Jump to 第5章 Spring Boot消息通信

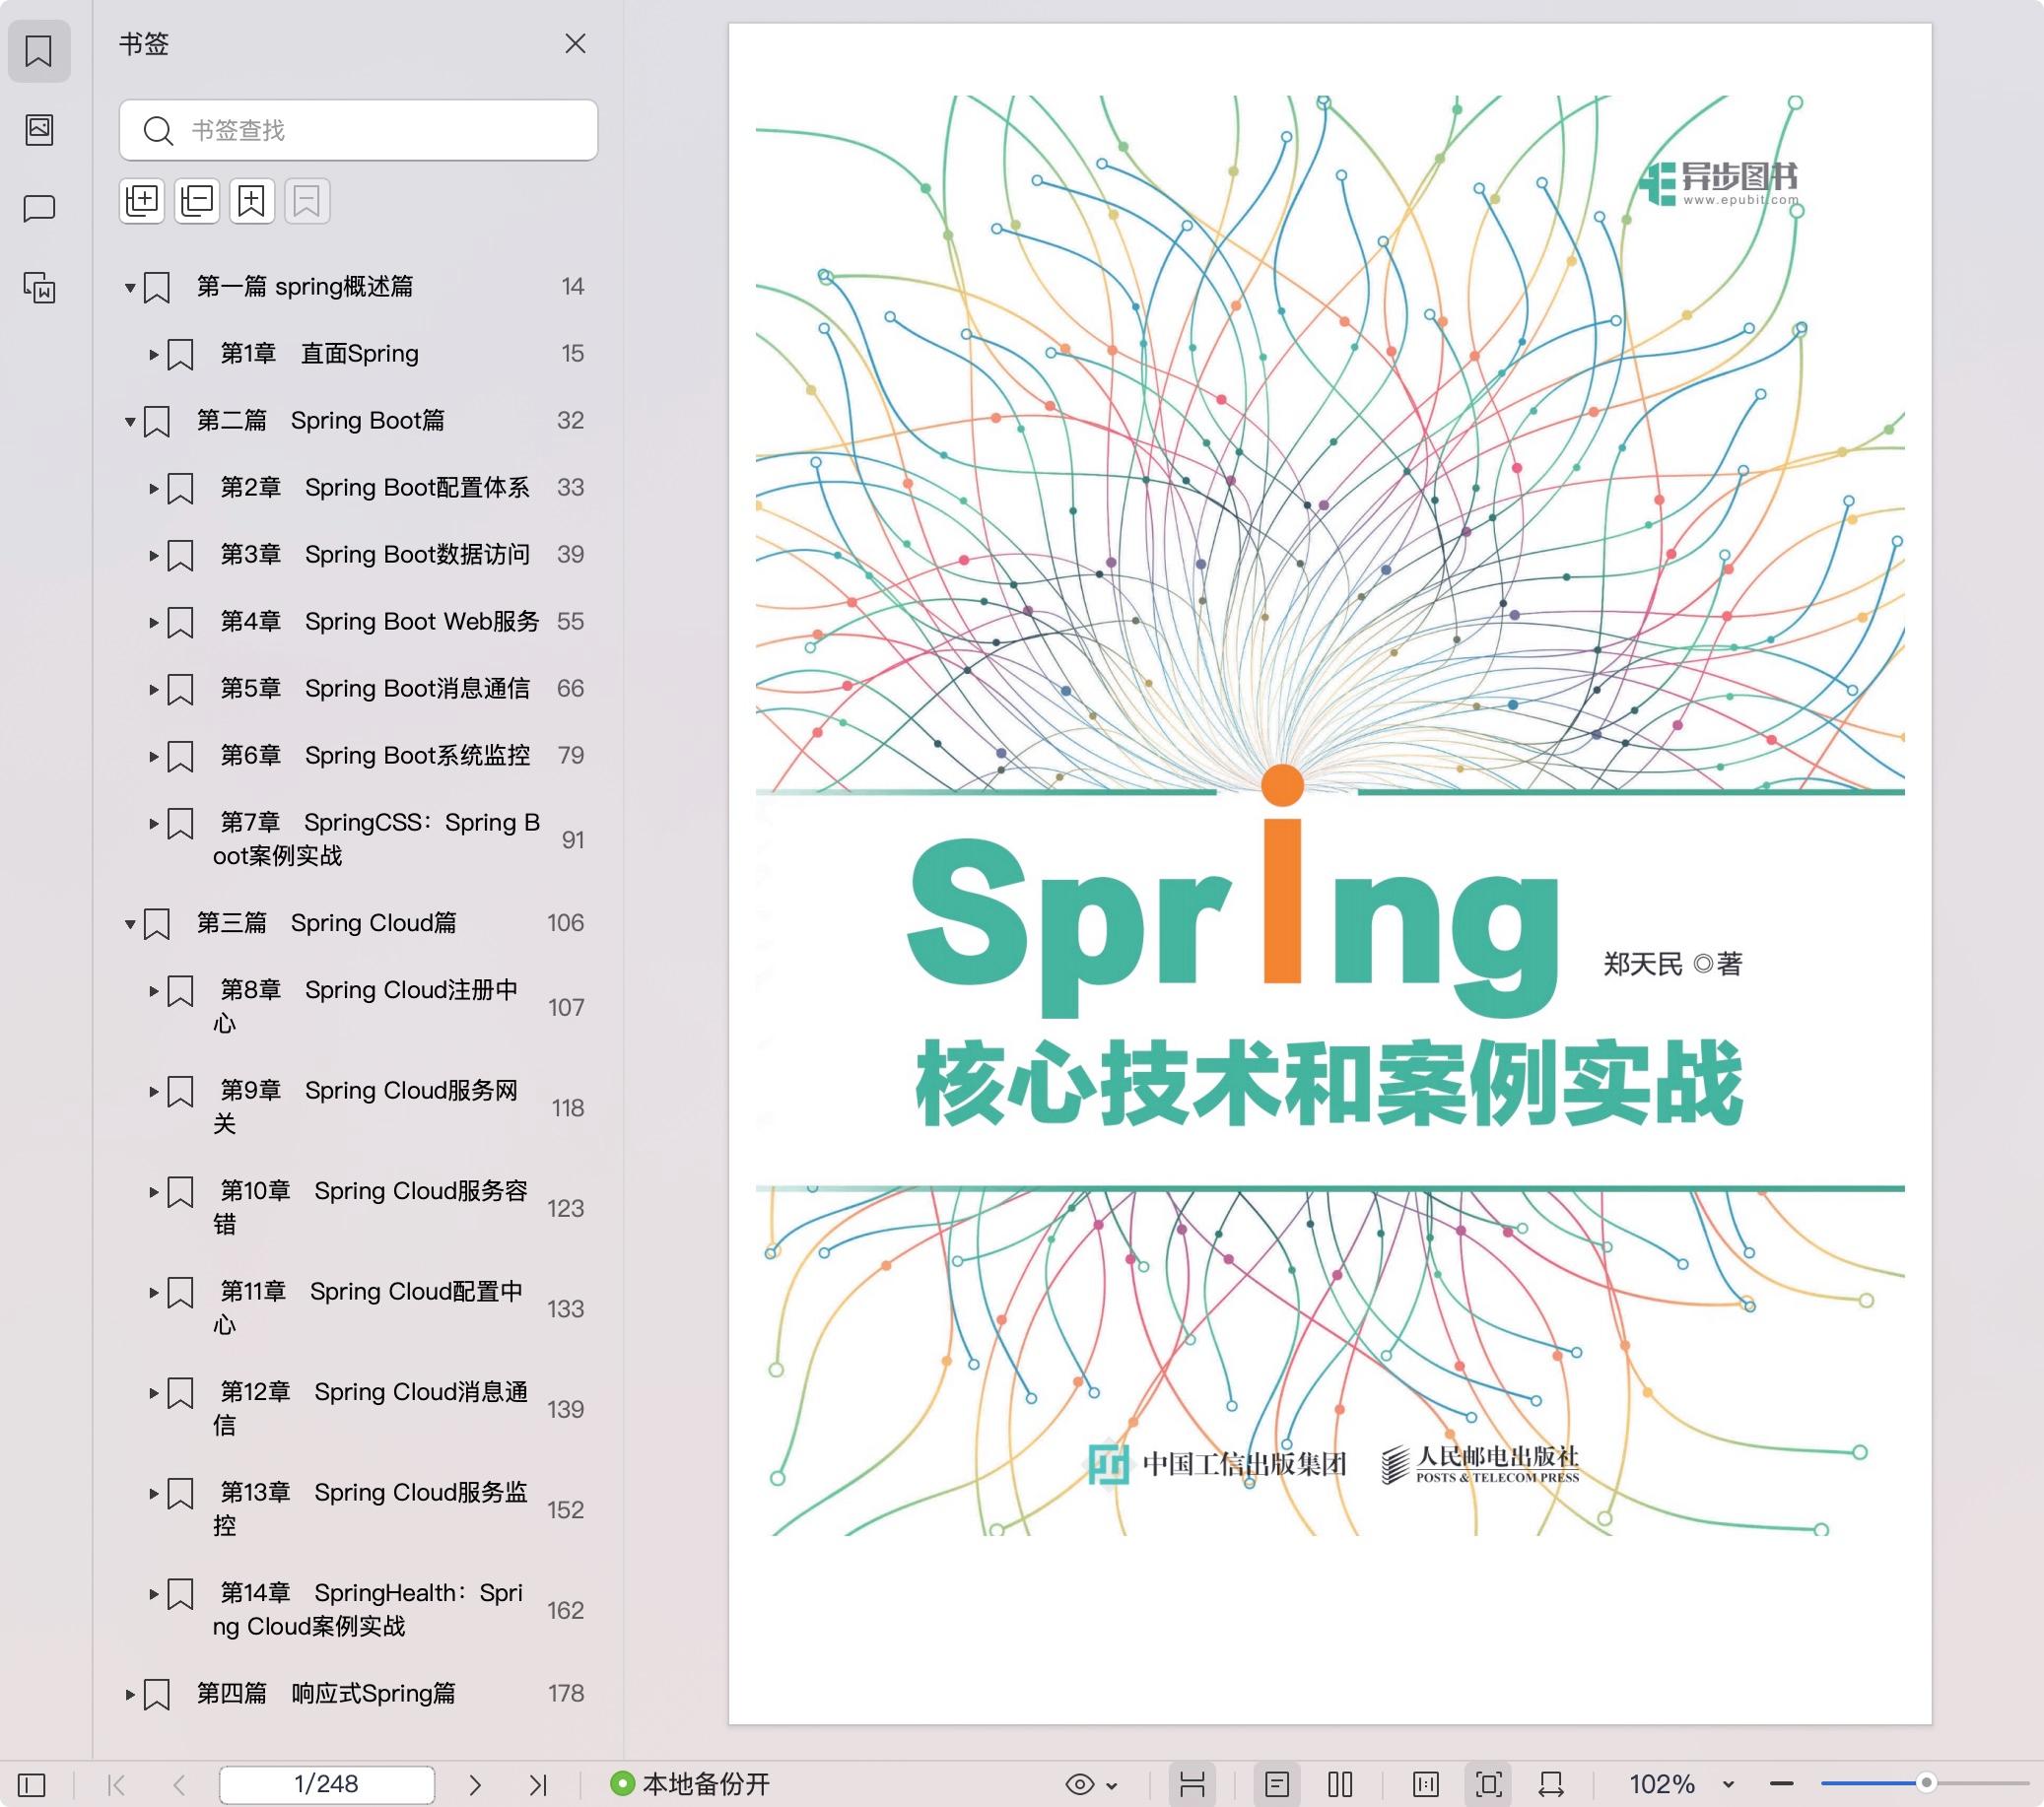pyautogui.click(x=375, y=689)
